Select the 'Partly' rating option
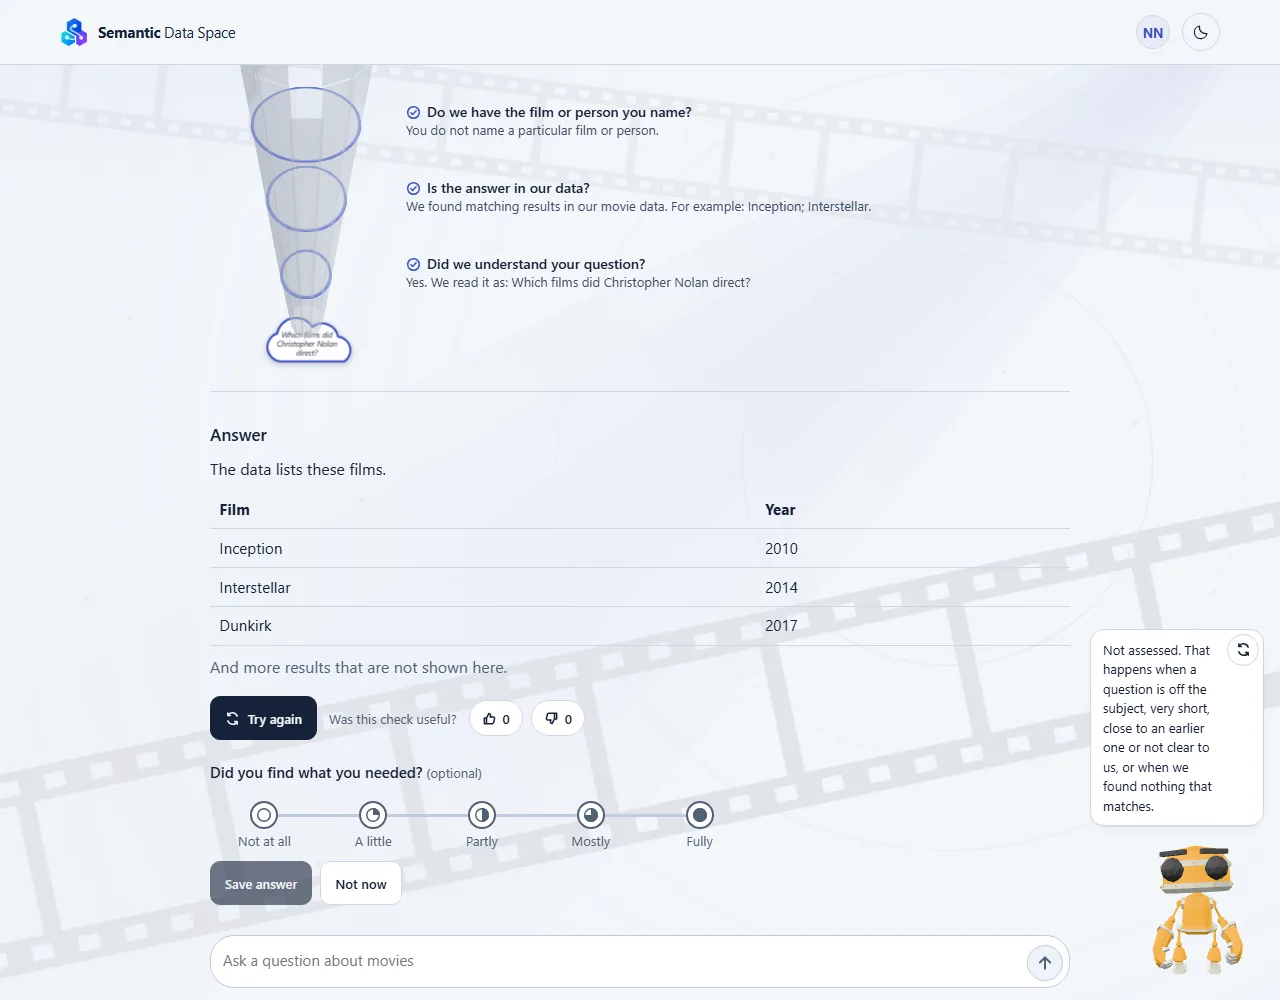1280x1000 pixels. tap(482, 815)
